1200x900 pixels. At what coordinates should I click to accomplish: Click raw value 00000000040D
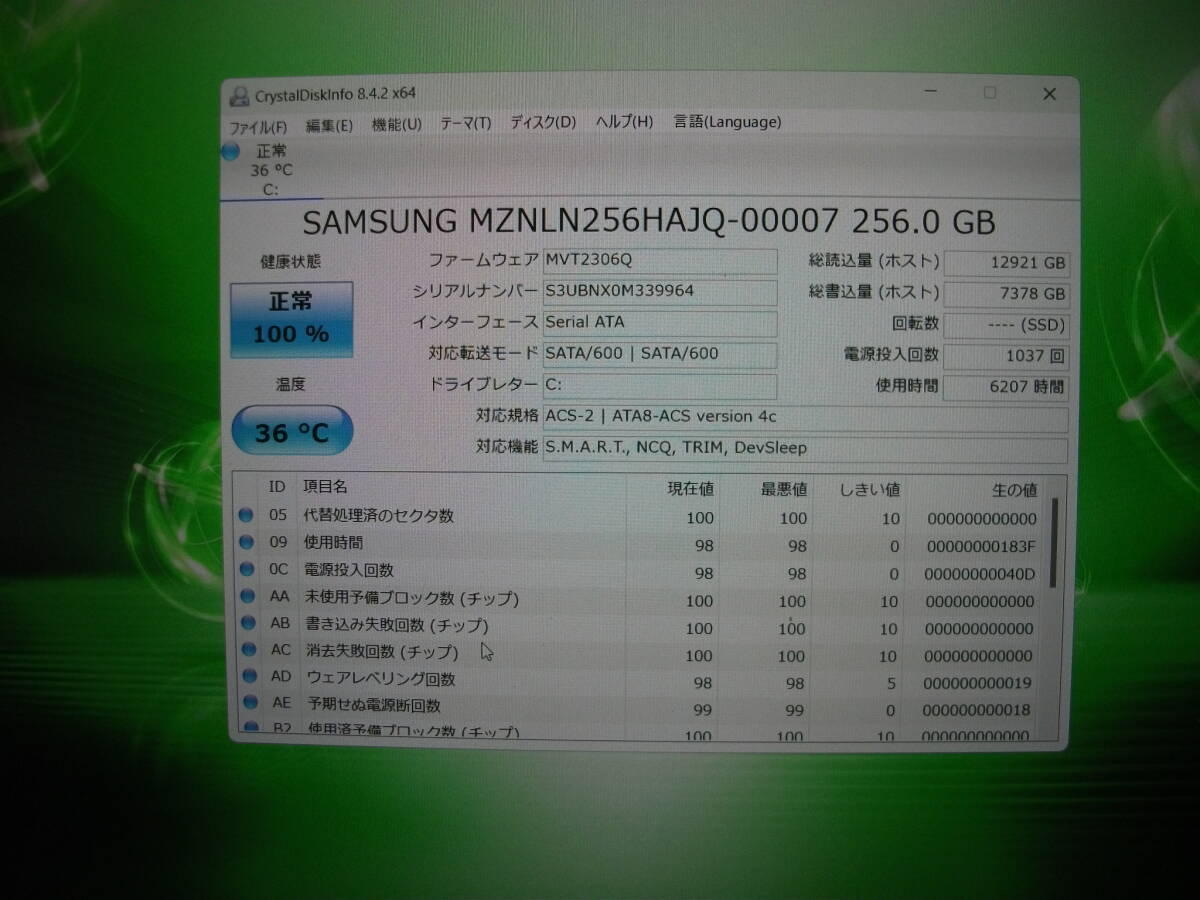click(981, 575)
